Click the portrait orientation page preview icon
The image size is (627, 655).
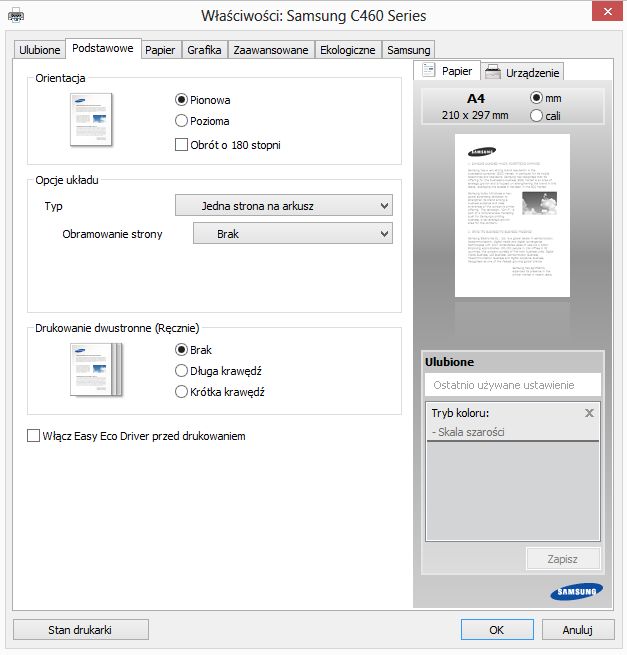click(91, 120)
